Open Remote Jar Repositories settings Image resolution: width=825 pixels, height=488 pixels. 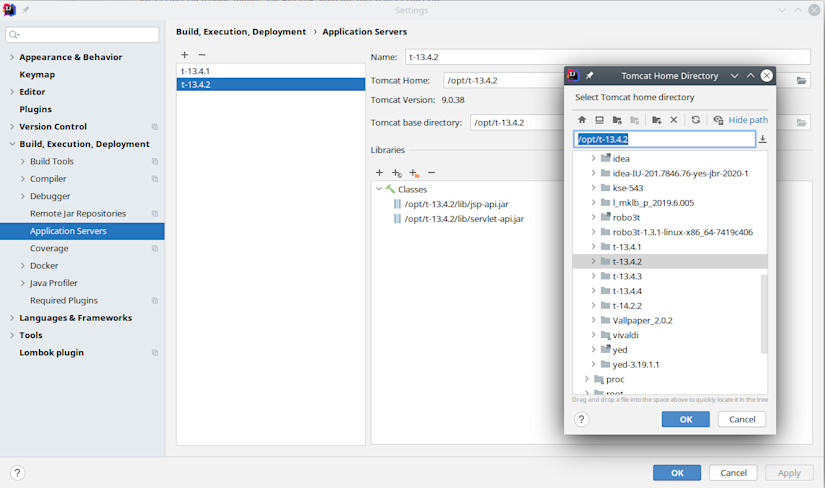point(78,213)
